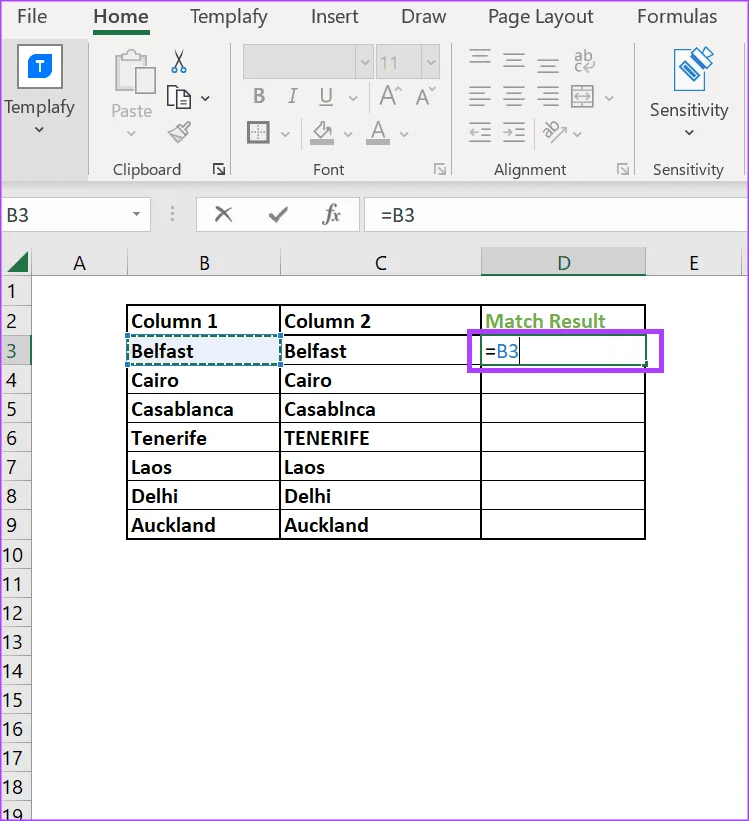Click cell containing TENERIFE
The width and height of the screenshot is (749, 821).
[x=380, y=438]
